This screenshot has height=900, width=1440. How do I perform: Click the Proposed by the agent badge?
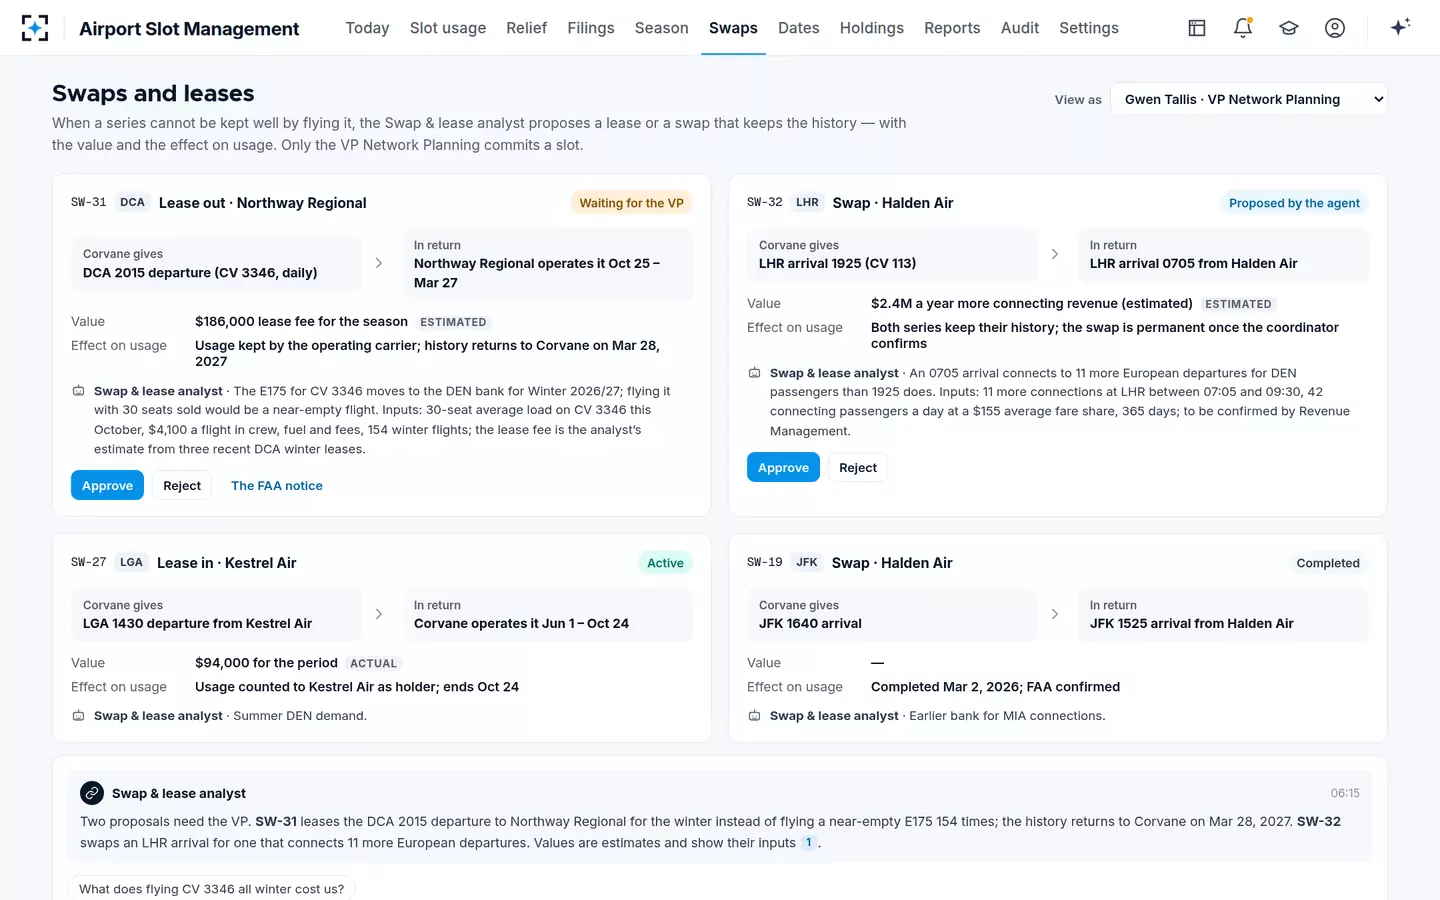coord(1294,203)
